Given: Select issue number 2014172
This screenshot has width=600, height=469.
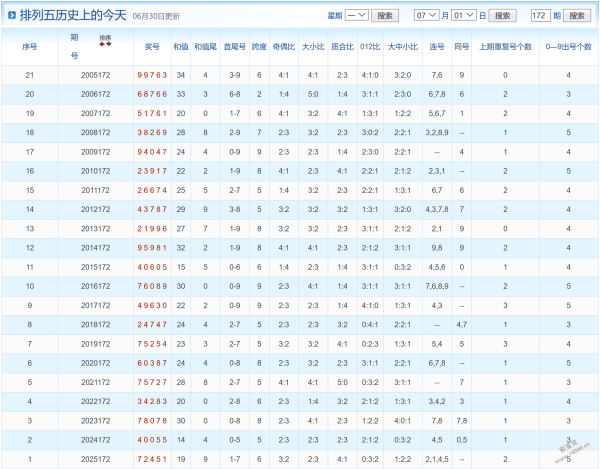Looking at the screenshot, I should (95, 248).
